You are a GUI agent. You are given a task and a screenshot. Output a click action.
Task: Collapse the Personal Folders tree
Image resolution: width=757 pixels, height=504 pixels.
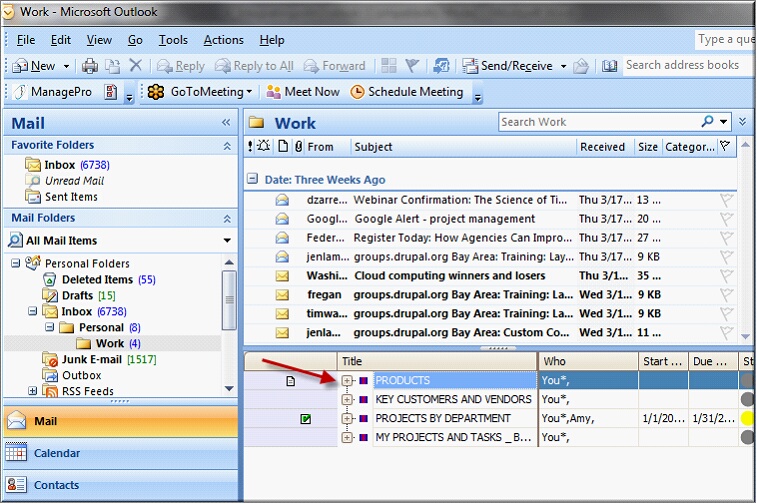pyautogui.click(x=15, y=263)
